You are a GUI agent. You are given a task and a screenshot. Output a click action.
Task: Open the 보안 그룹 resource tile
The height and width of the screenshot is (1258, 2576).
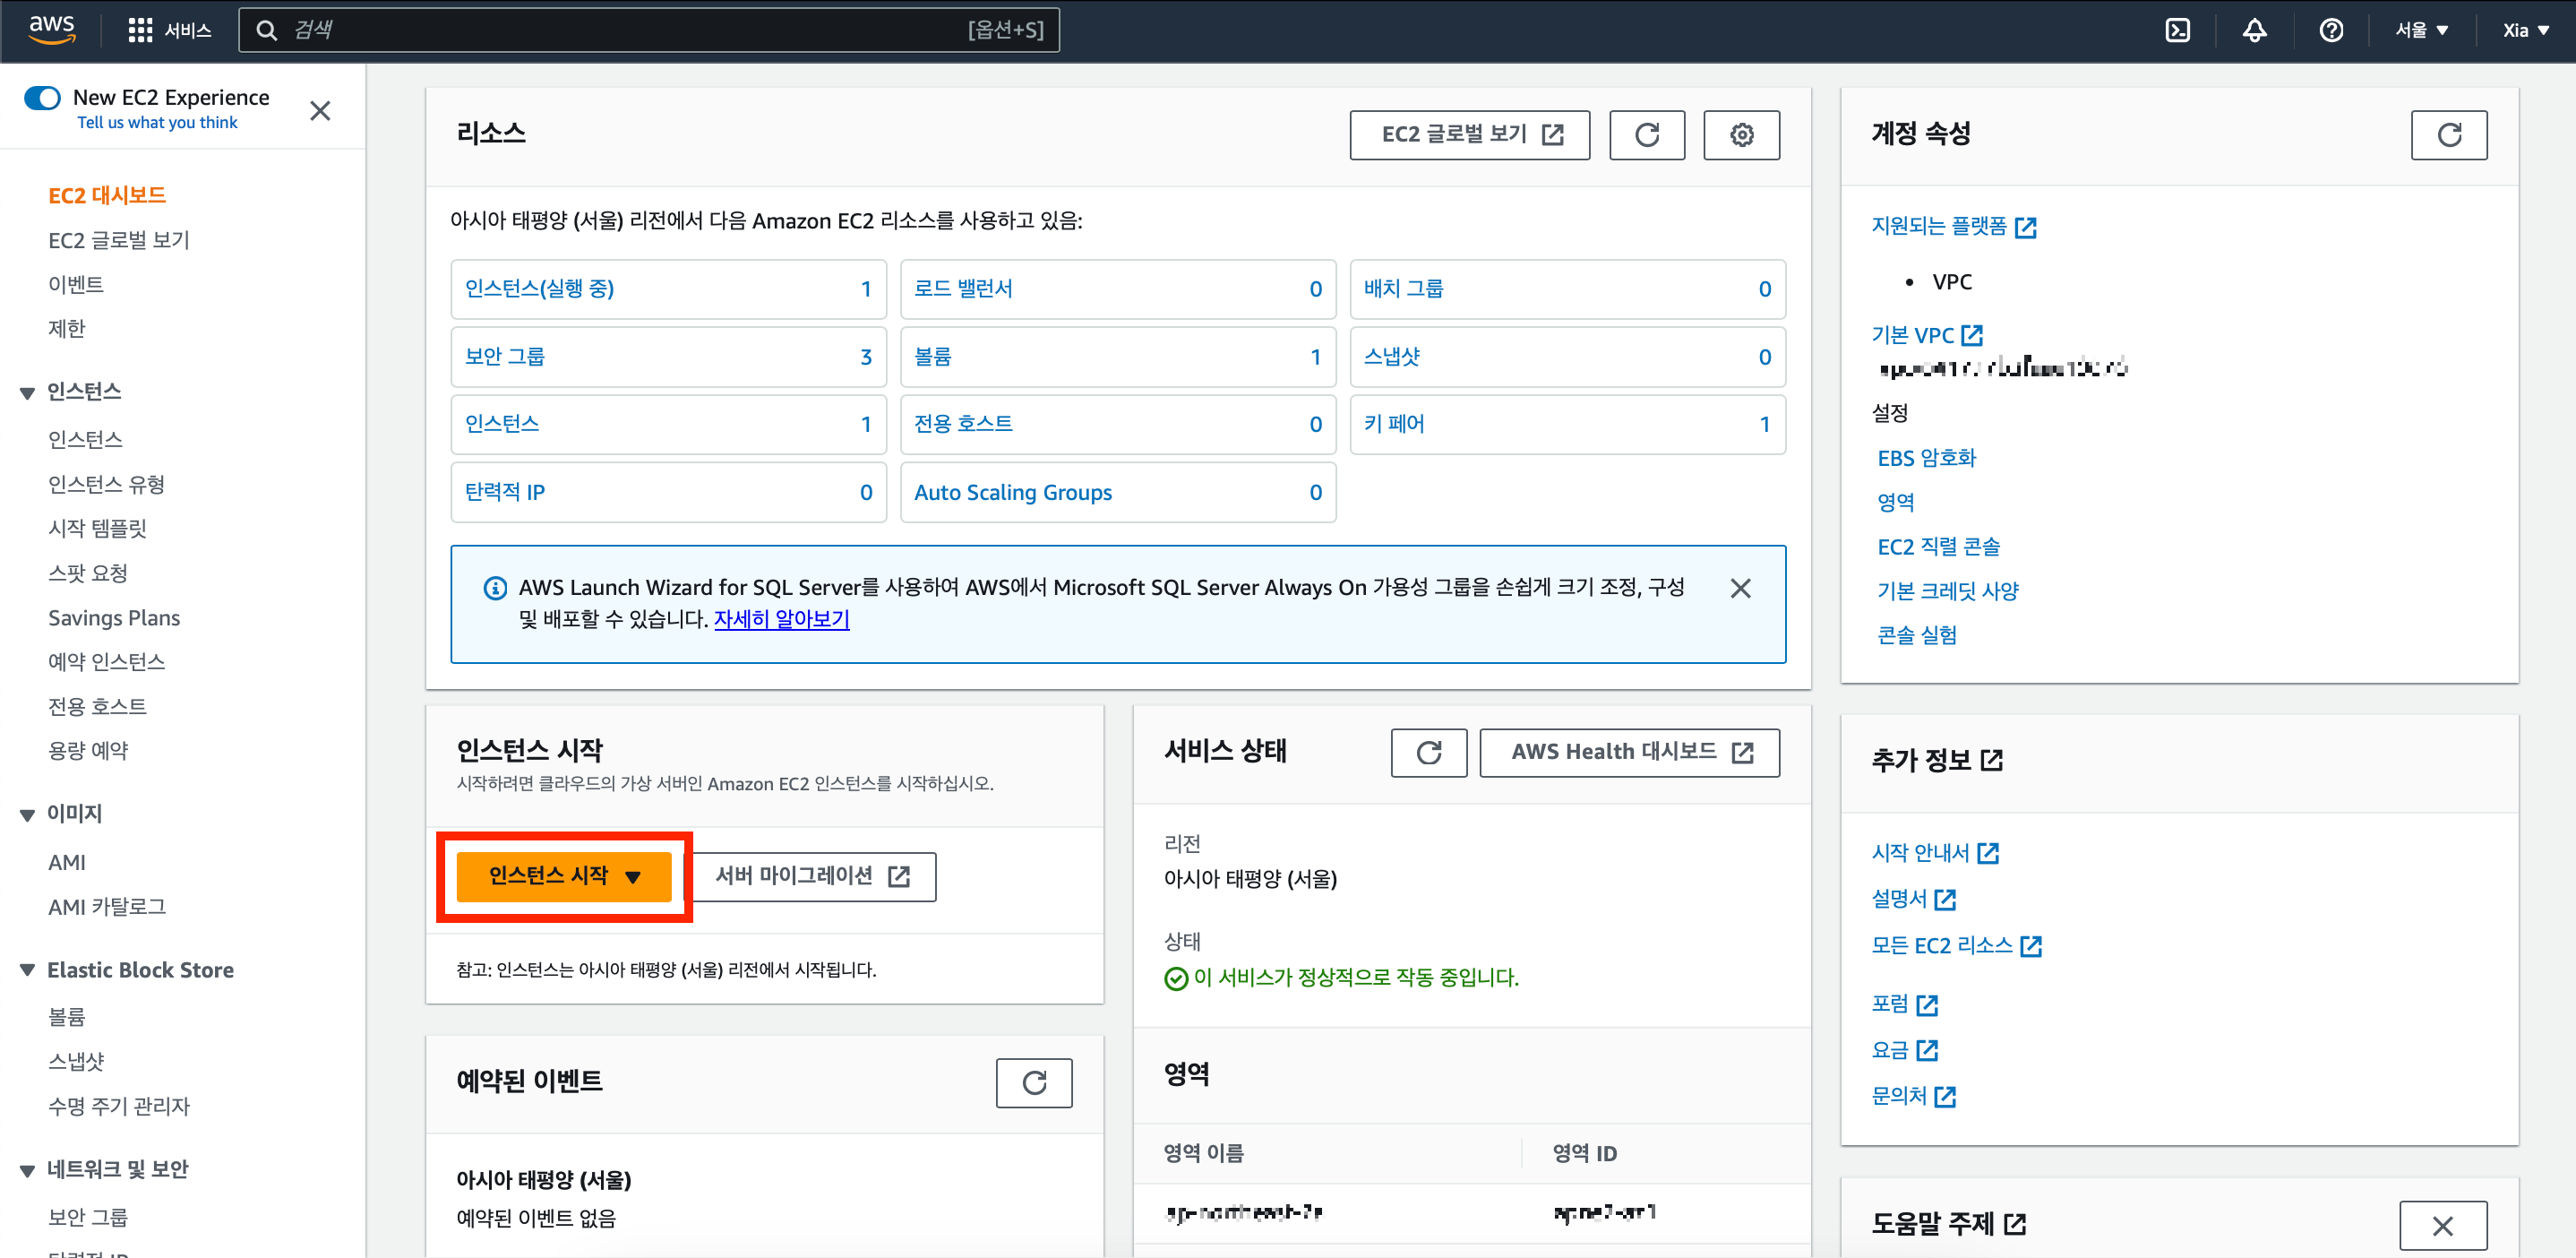click(668, 357)
